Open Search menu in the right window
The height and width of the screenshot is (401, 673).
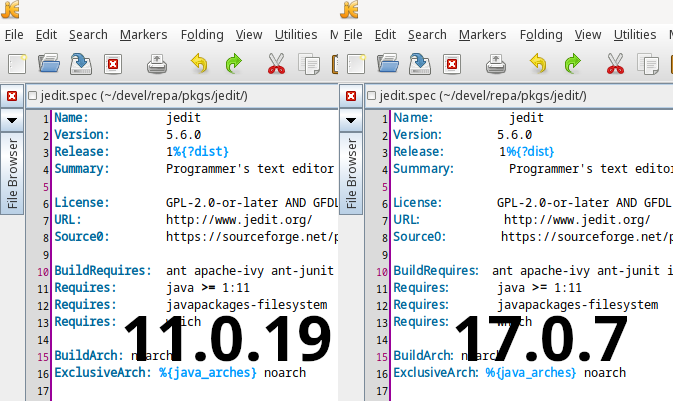click(427, 34)
